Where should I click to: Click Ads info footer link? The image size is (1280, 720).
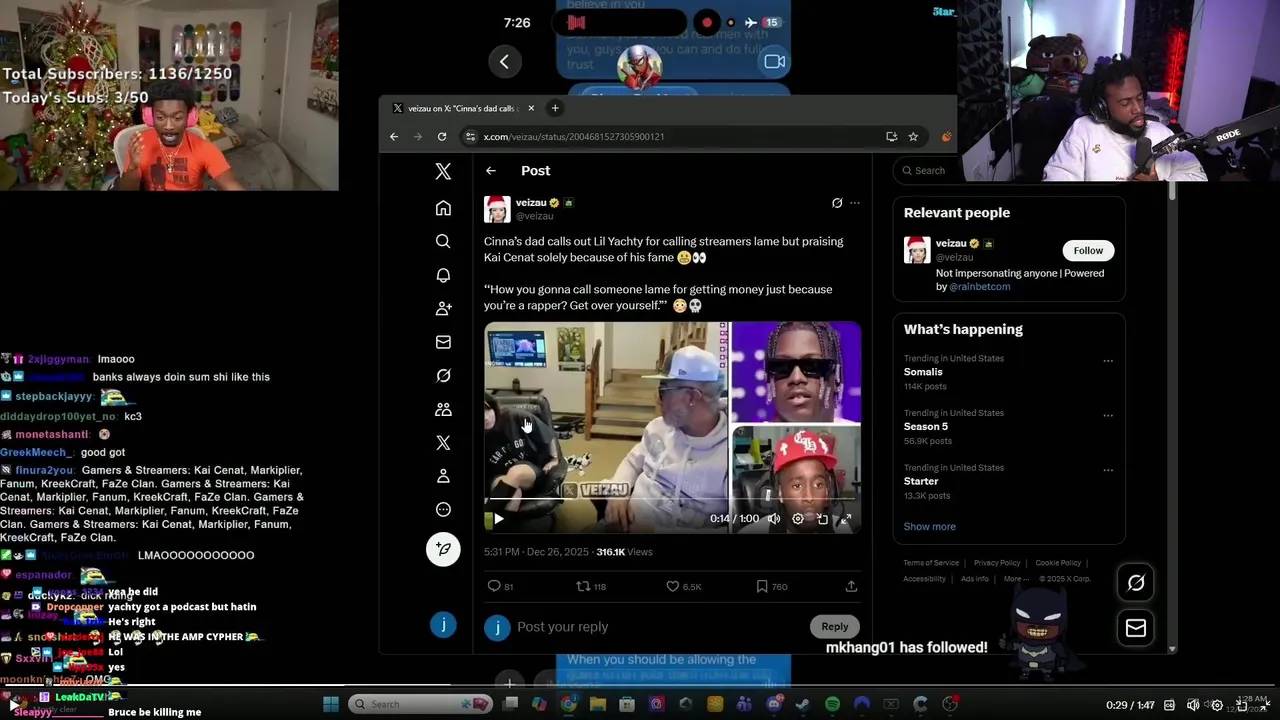(975, 579)
